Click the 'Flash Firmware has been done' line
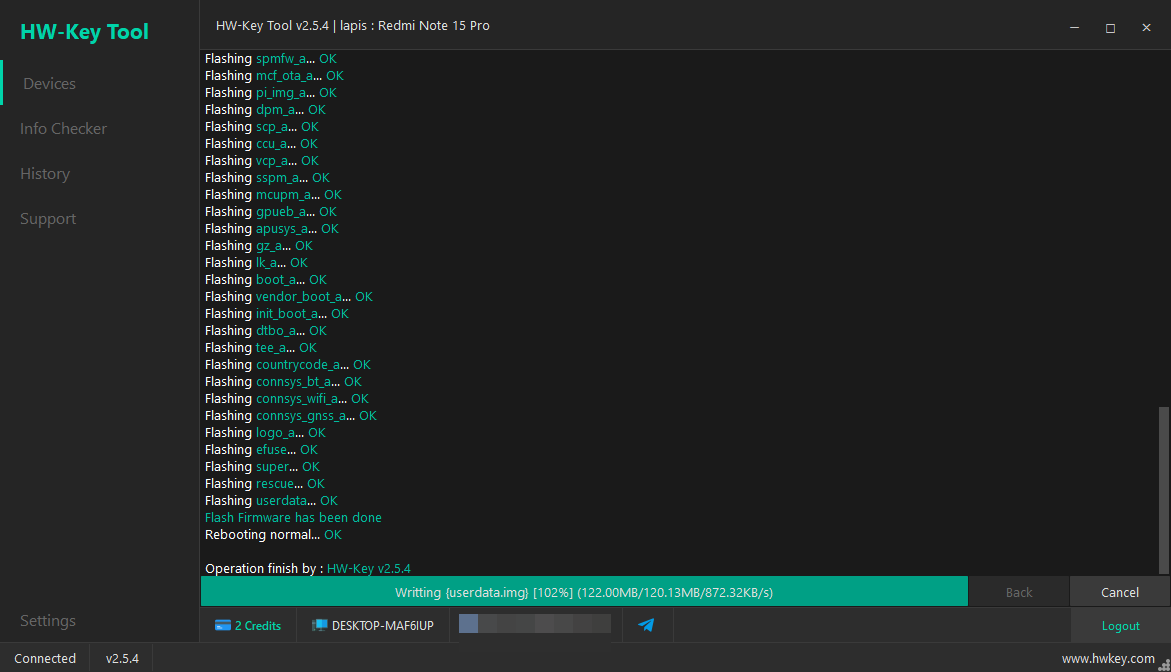 [293, 517]
